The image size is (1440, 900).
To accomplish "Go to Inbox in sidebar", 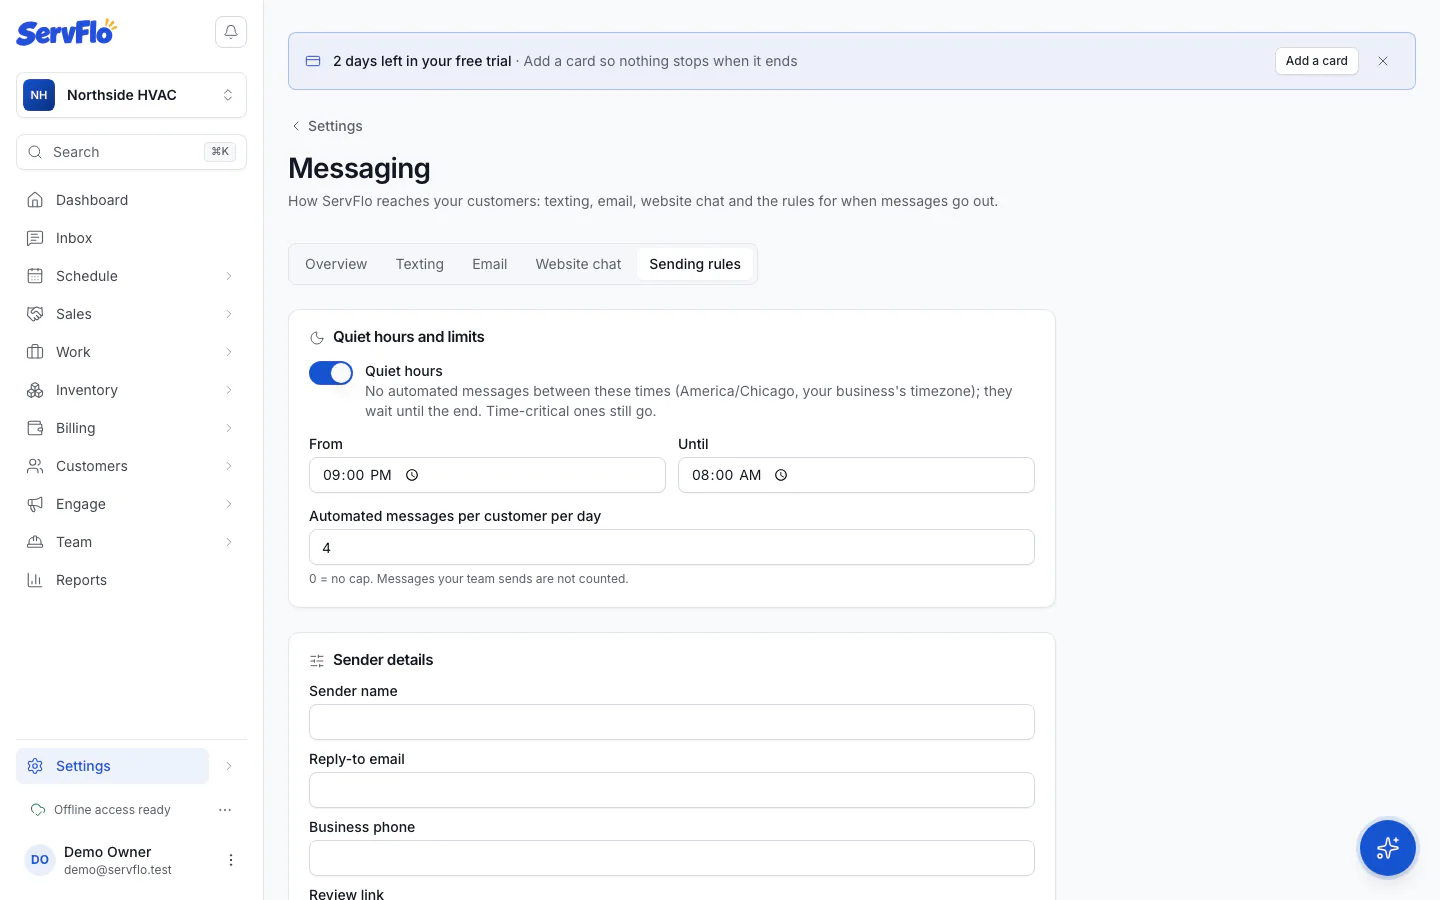I will [x=131, y=238].
